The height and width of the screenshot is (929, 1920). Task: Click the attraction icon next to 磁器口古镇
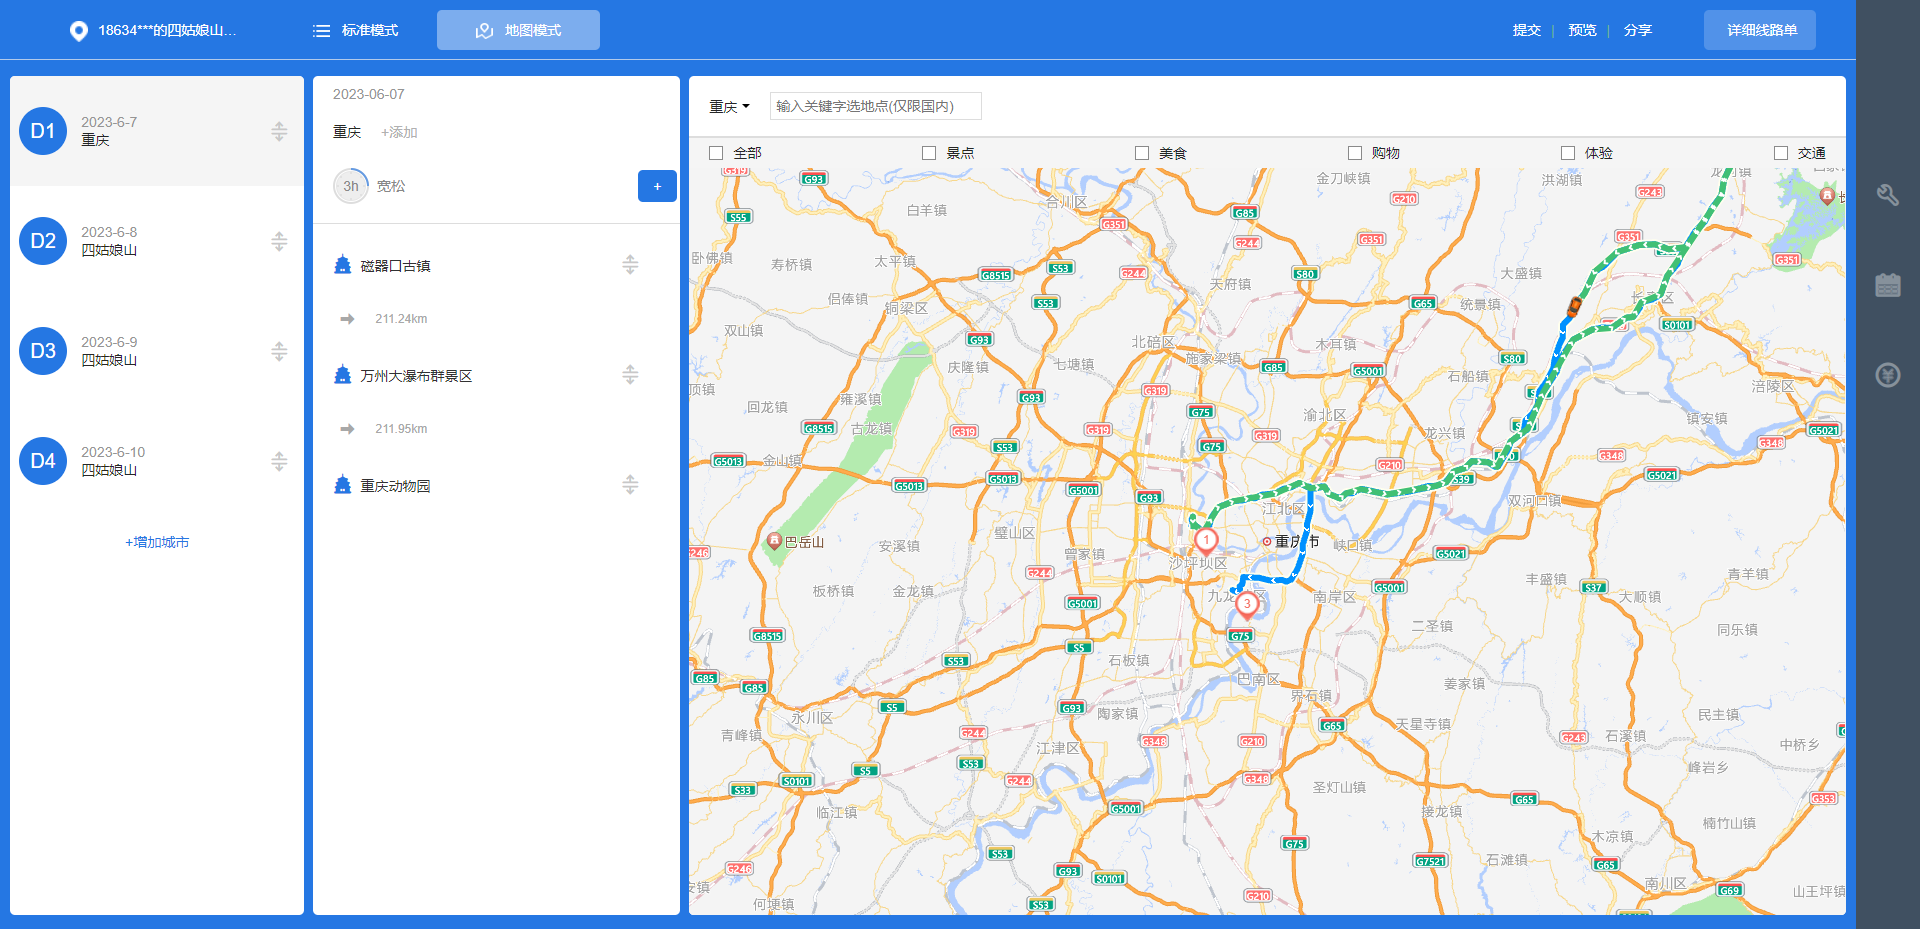pyautogui.click(x=342, y=265)
